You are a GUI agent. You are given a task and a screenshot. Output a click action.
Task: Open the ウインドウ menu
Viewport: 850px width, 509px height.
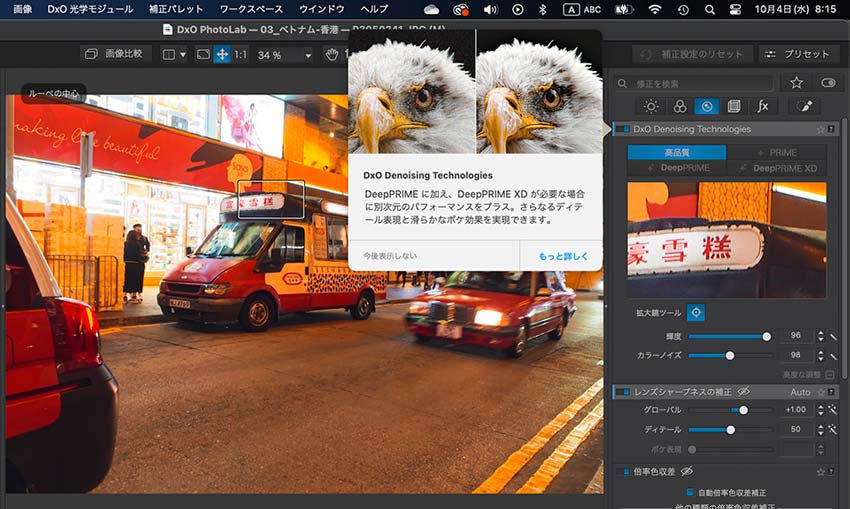point(321,9)
